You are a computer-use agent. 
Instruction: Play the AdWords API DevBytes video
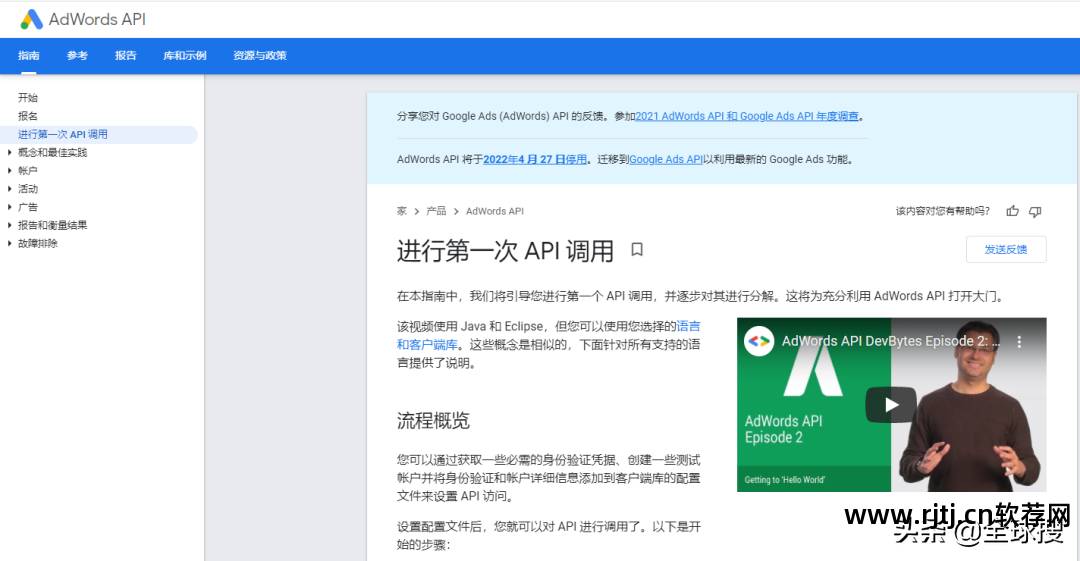891,405
